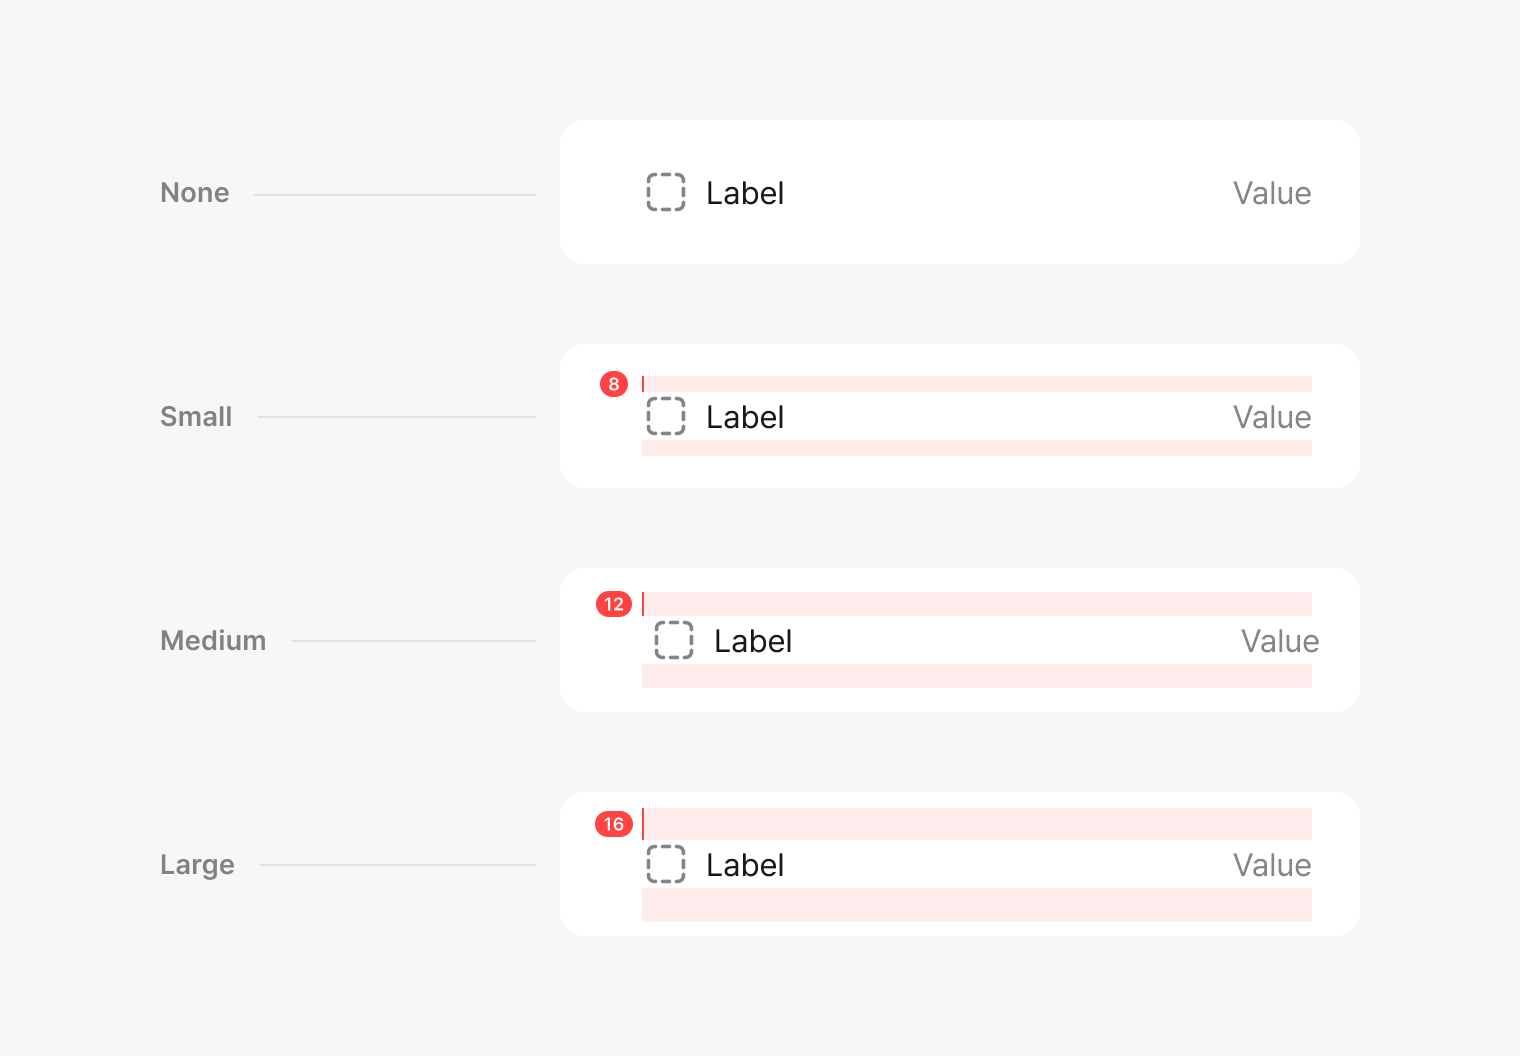This screenshot has width=1520, height=1056.
Task: Select the "Medium" padding heading
Action: [x=213, y=641]
